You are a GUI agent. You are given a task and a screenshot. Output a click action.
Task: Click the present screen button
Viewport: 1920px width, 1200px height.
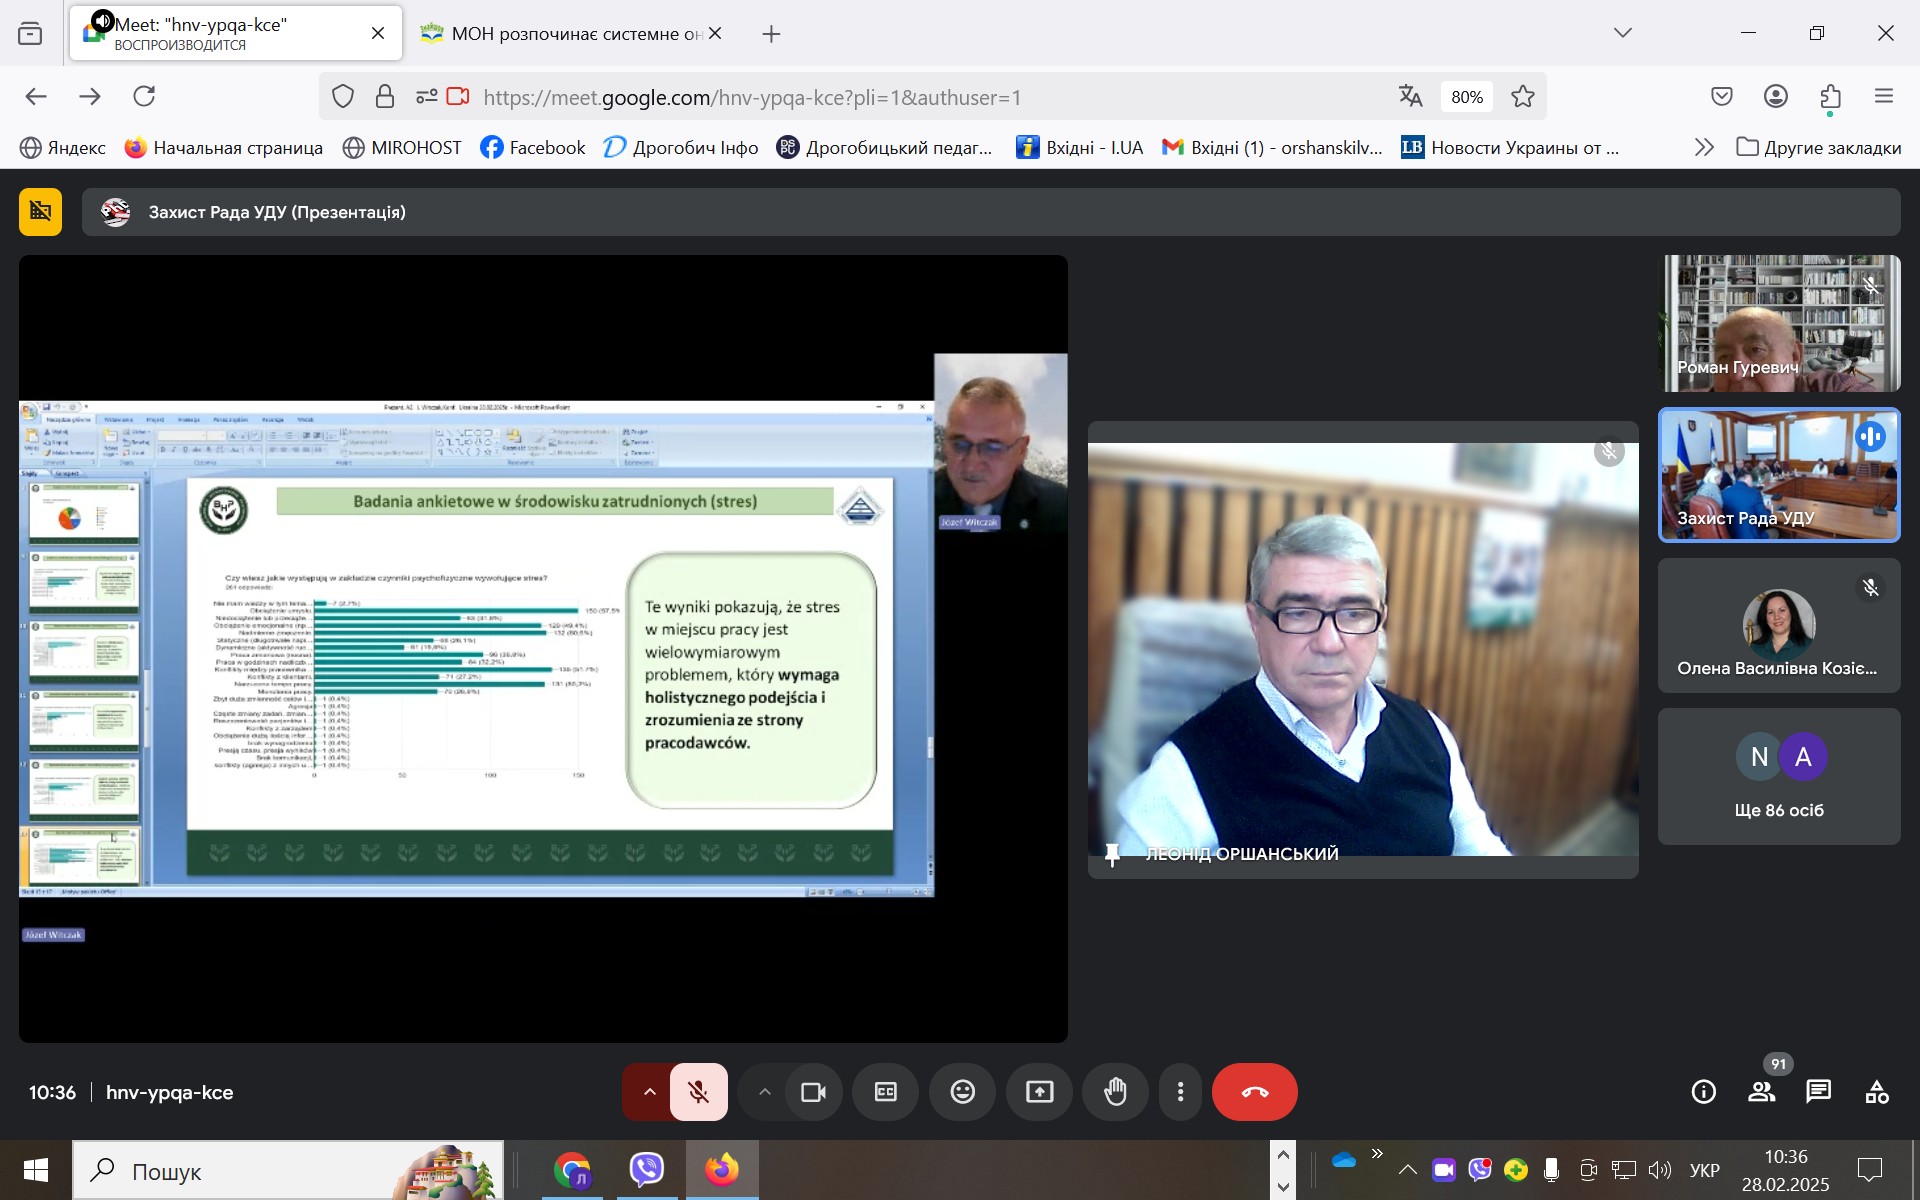1039,1092
